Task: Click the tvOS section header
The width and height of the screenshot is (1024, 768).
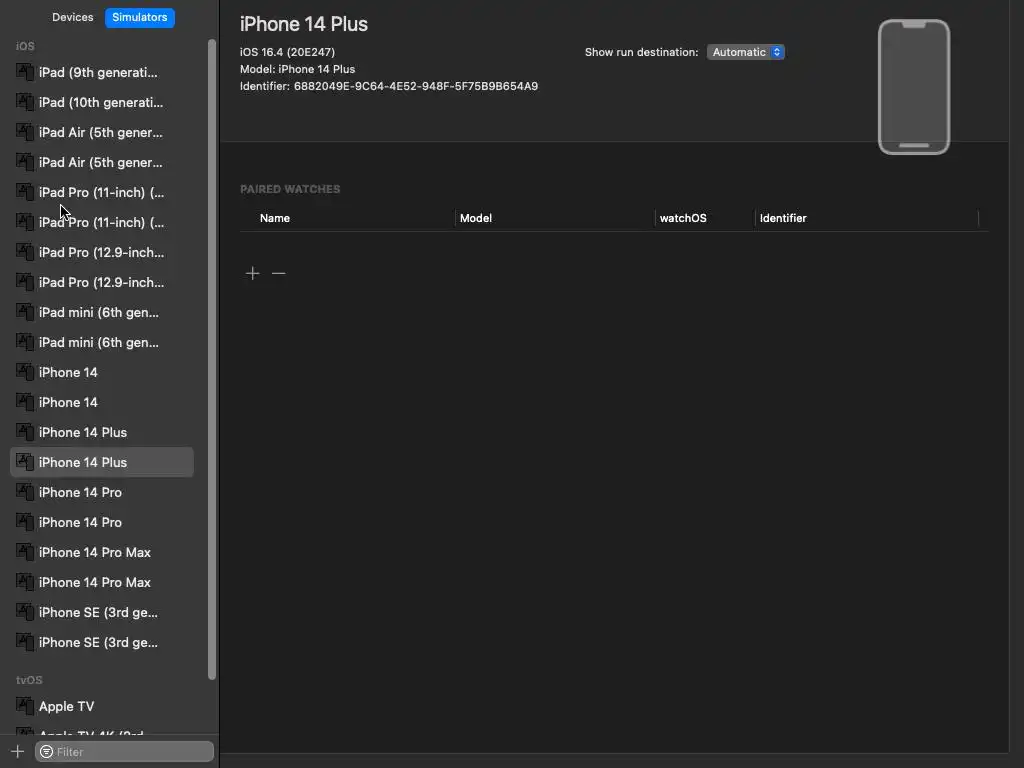Action: [x=29, y=680]
